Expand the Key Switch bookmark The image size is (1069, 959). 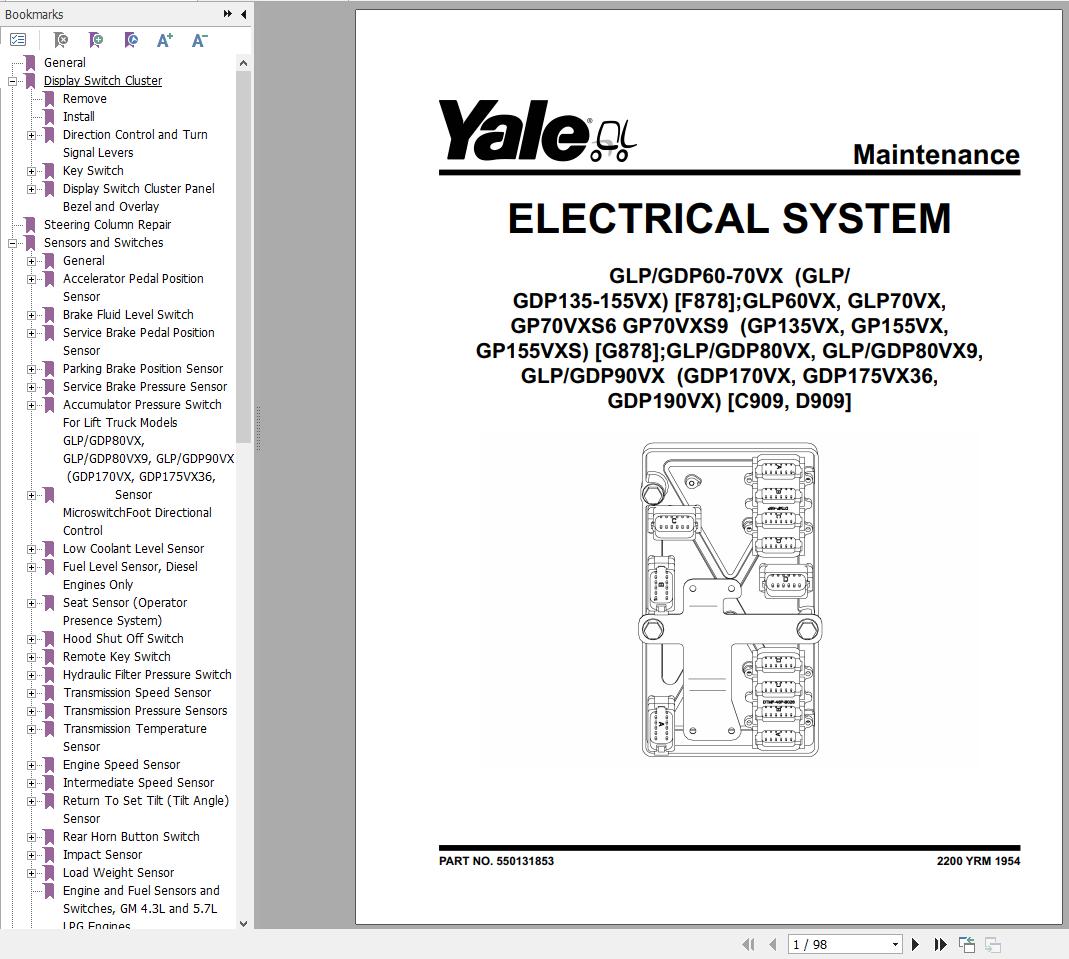tap(31, 171)
